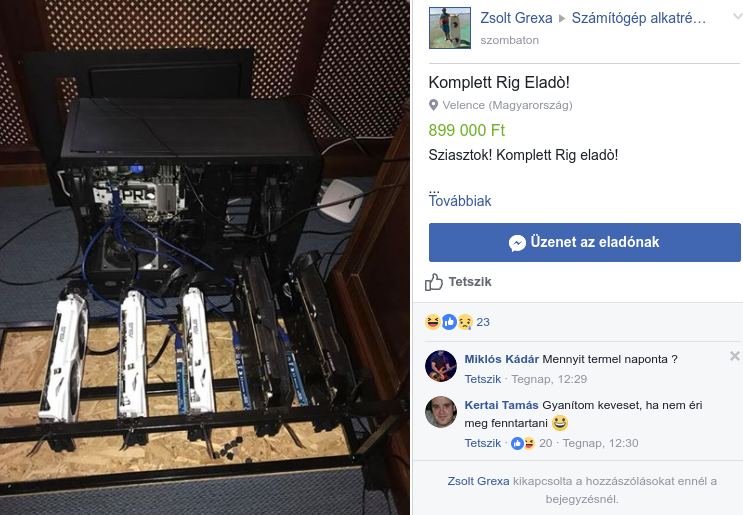Click Üzenet az eladónak button

pyautogui.click(x=584, y=242)
